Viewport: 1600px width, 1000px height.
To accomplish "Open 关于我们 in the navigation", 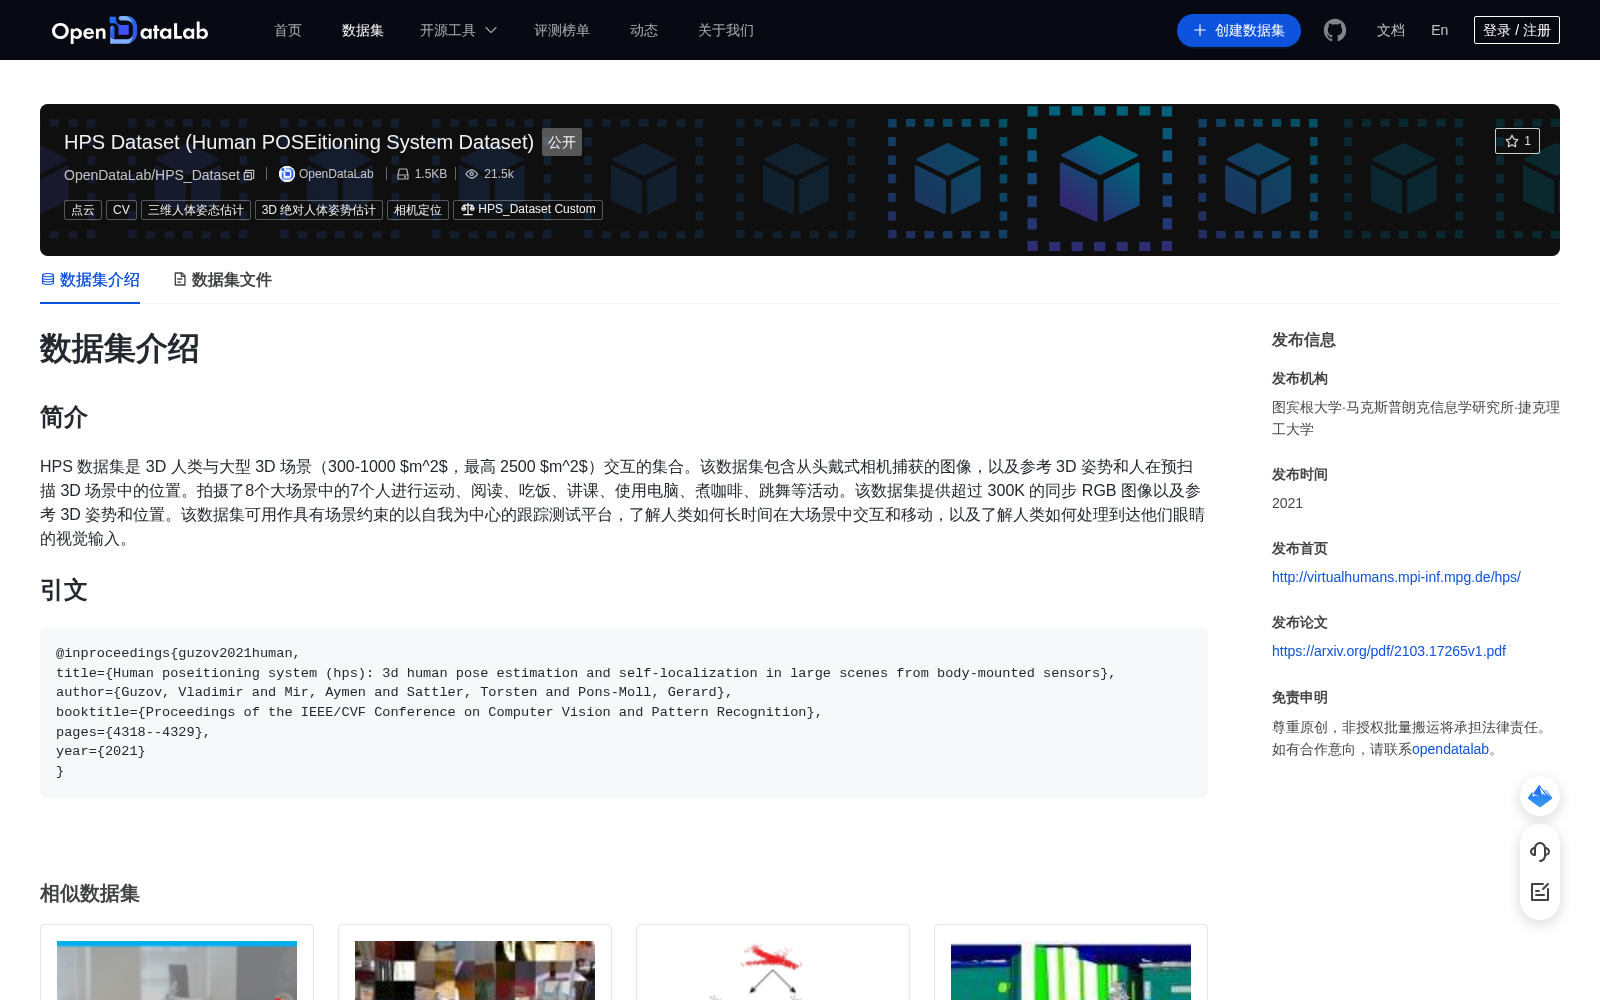I will pos(726,30).
